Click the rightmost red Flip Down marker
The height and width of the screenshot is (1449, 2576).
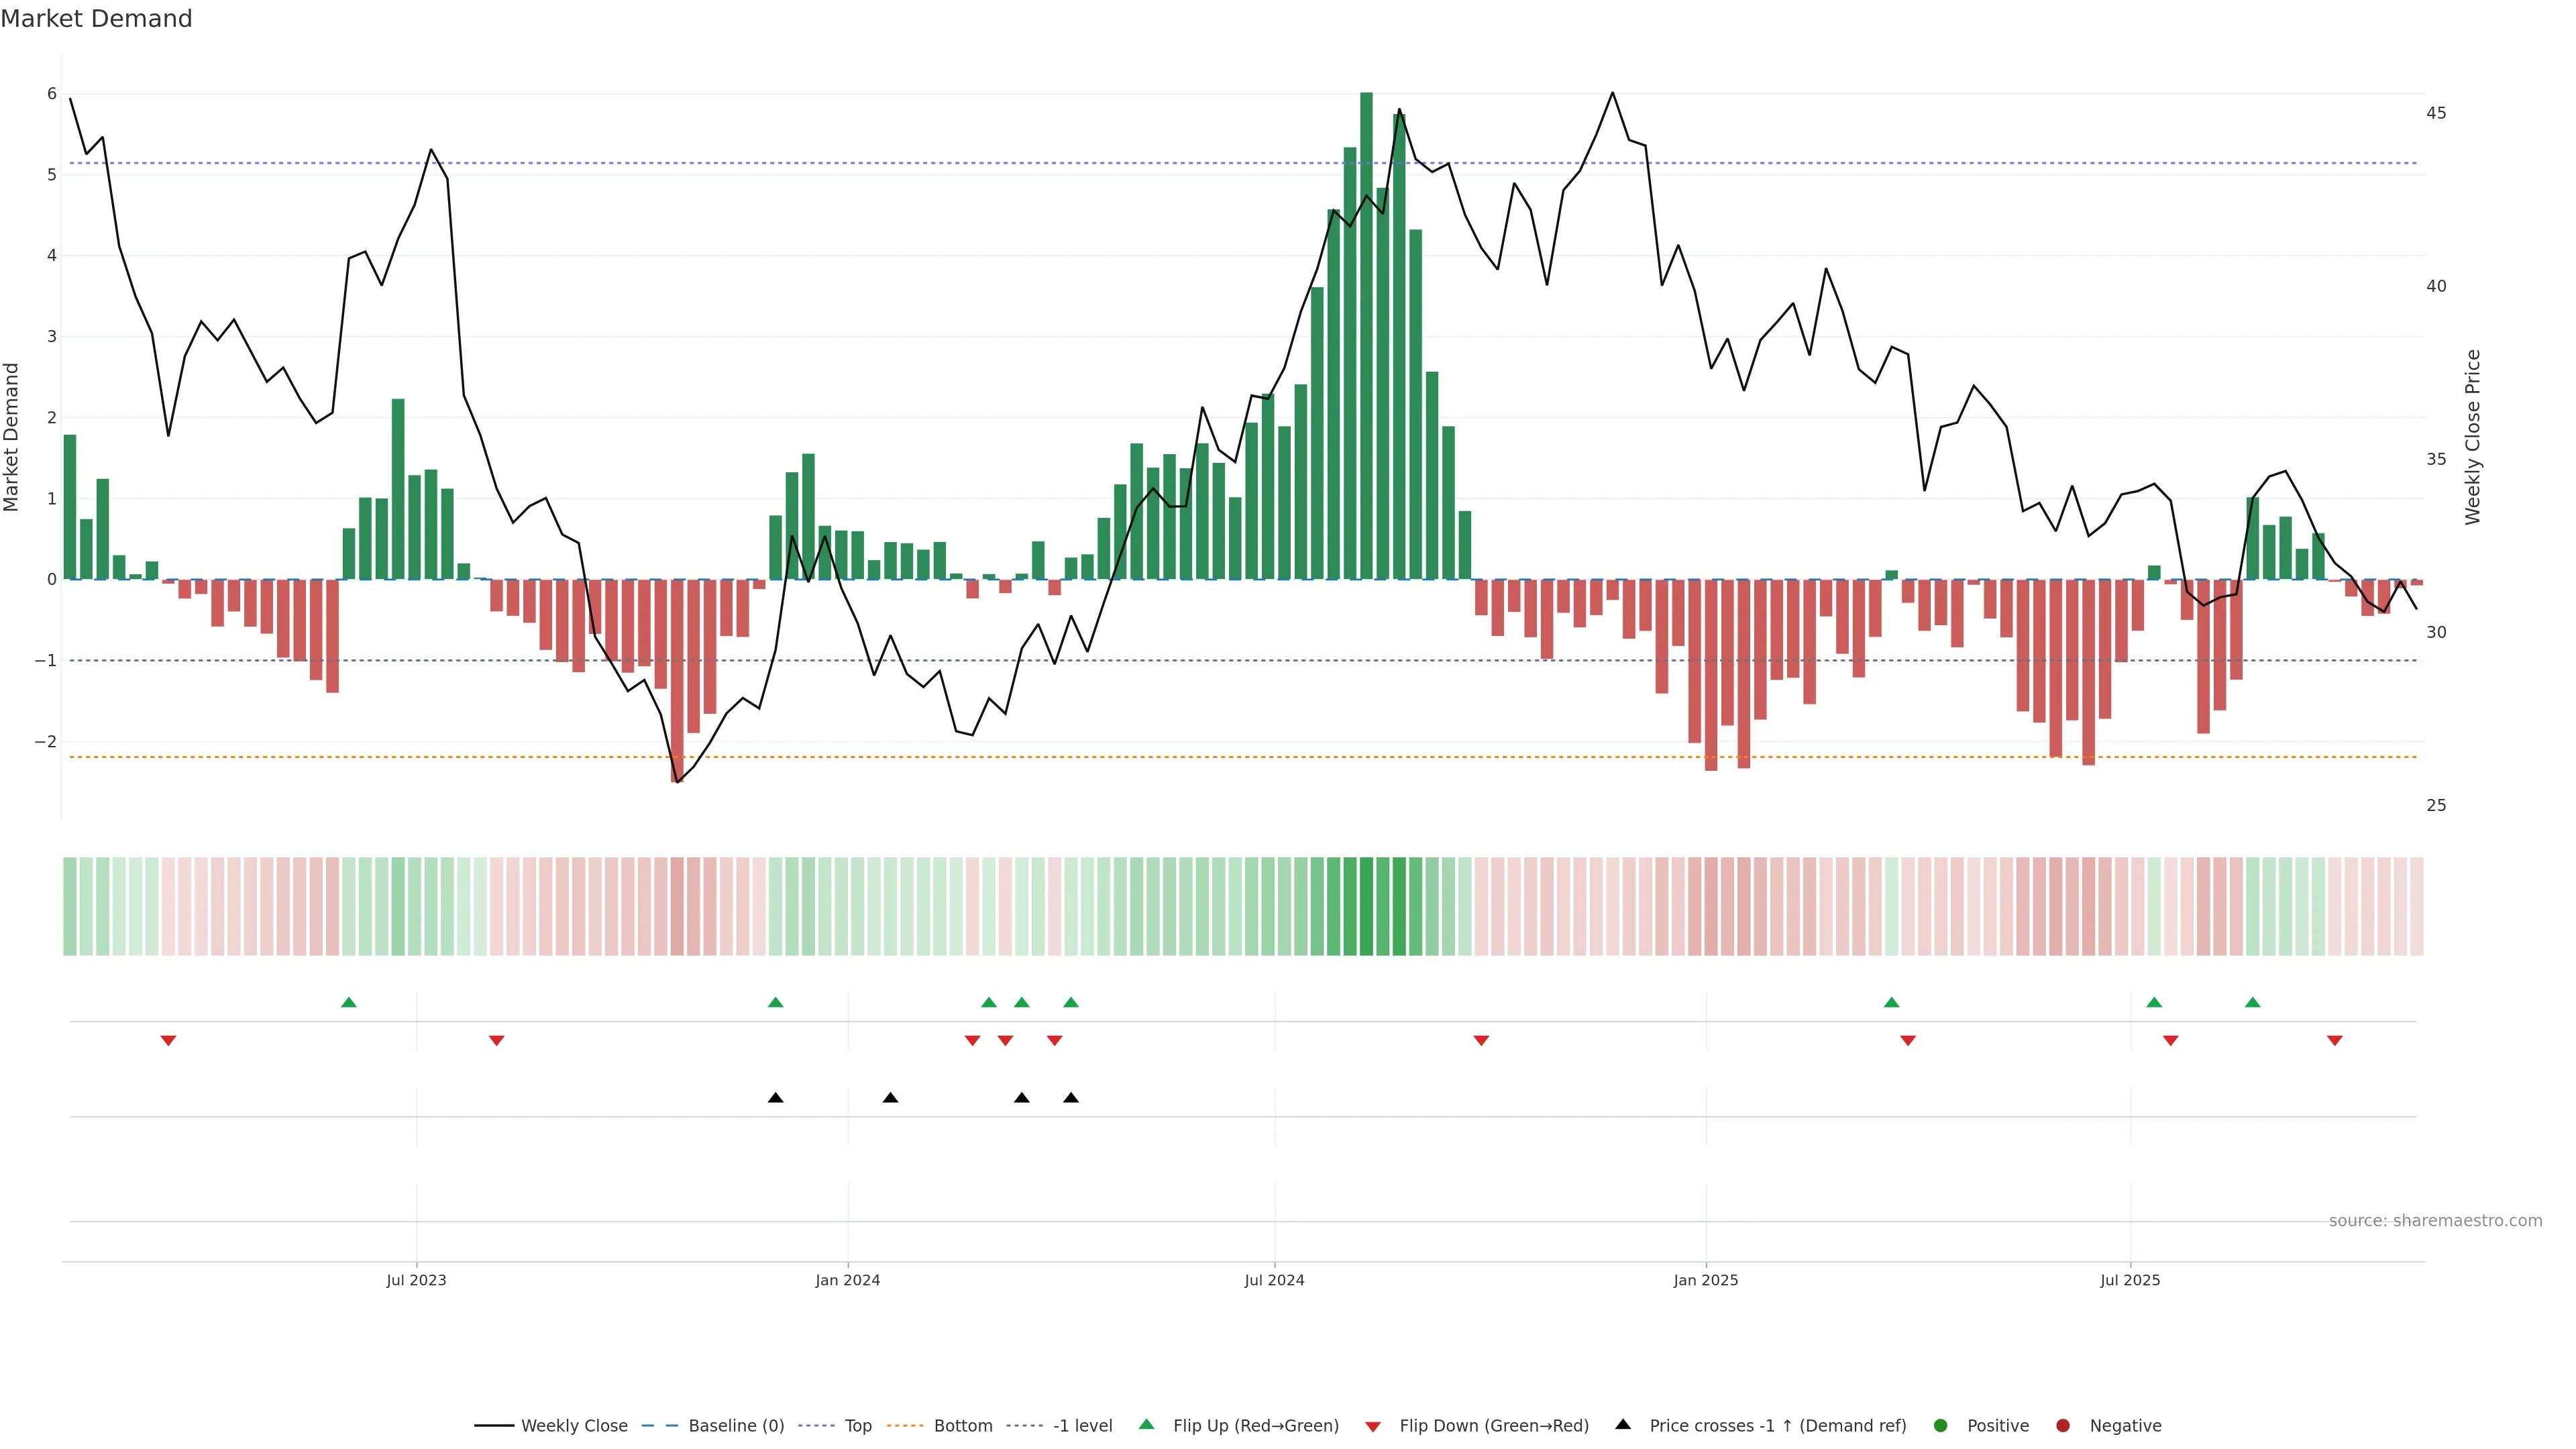pyautogui.click(x=2335, y=1041)
